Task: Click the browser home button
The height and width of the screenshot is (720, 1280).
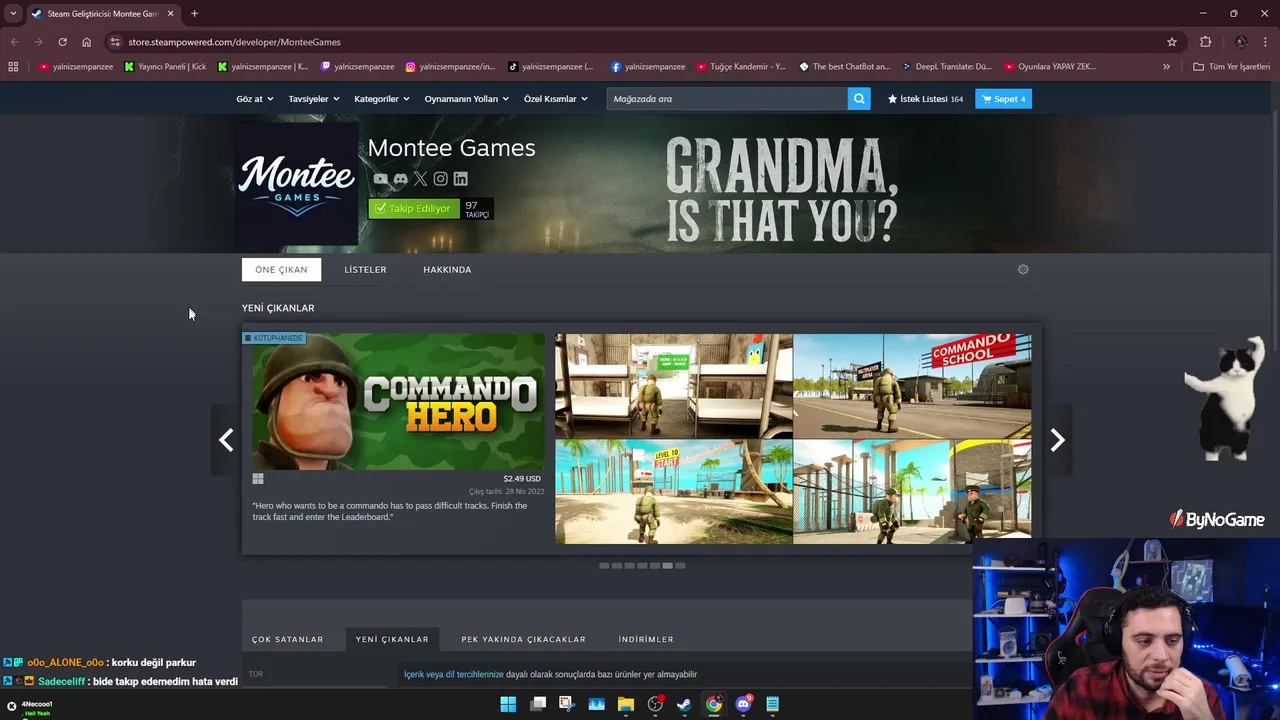Action: pos(86,42)
